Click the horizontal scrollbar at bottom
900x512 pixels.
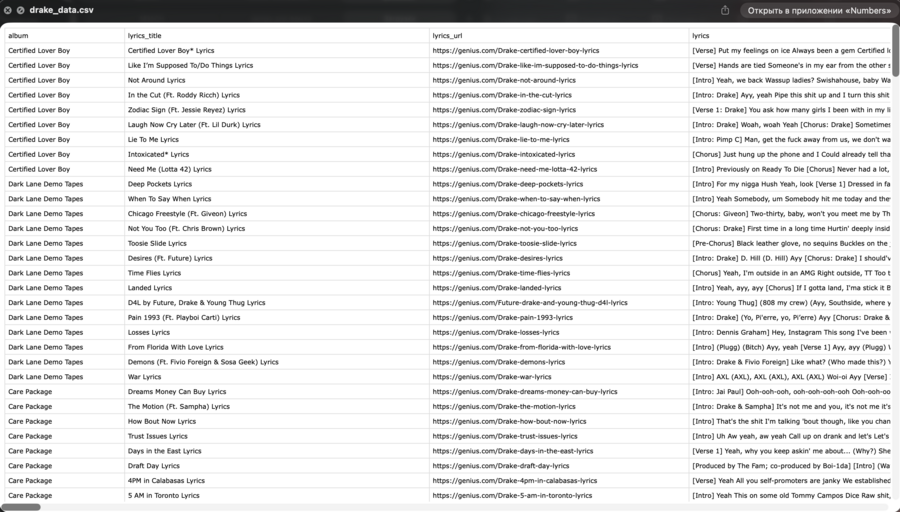pyautogui.click(x=21, y=507)
